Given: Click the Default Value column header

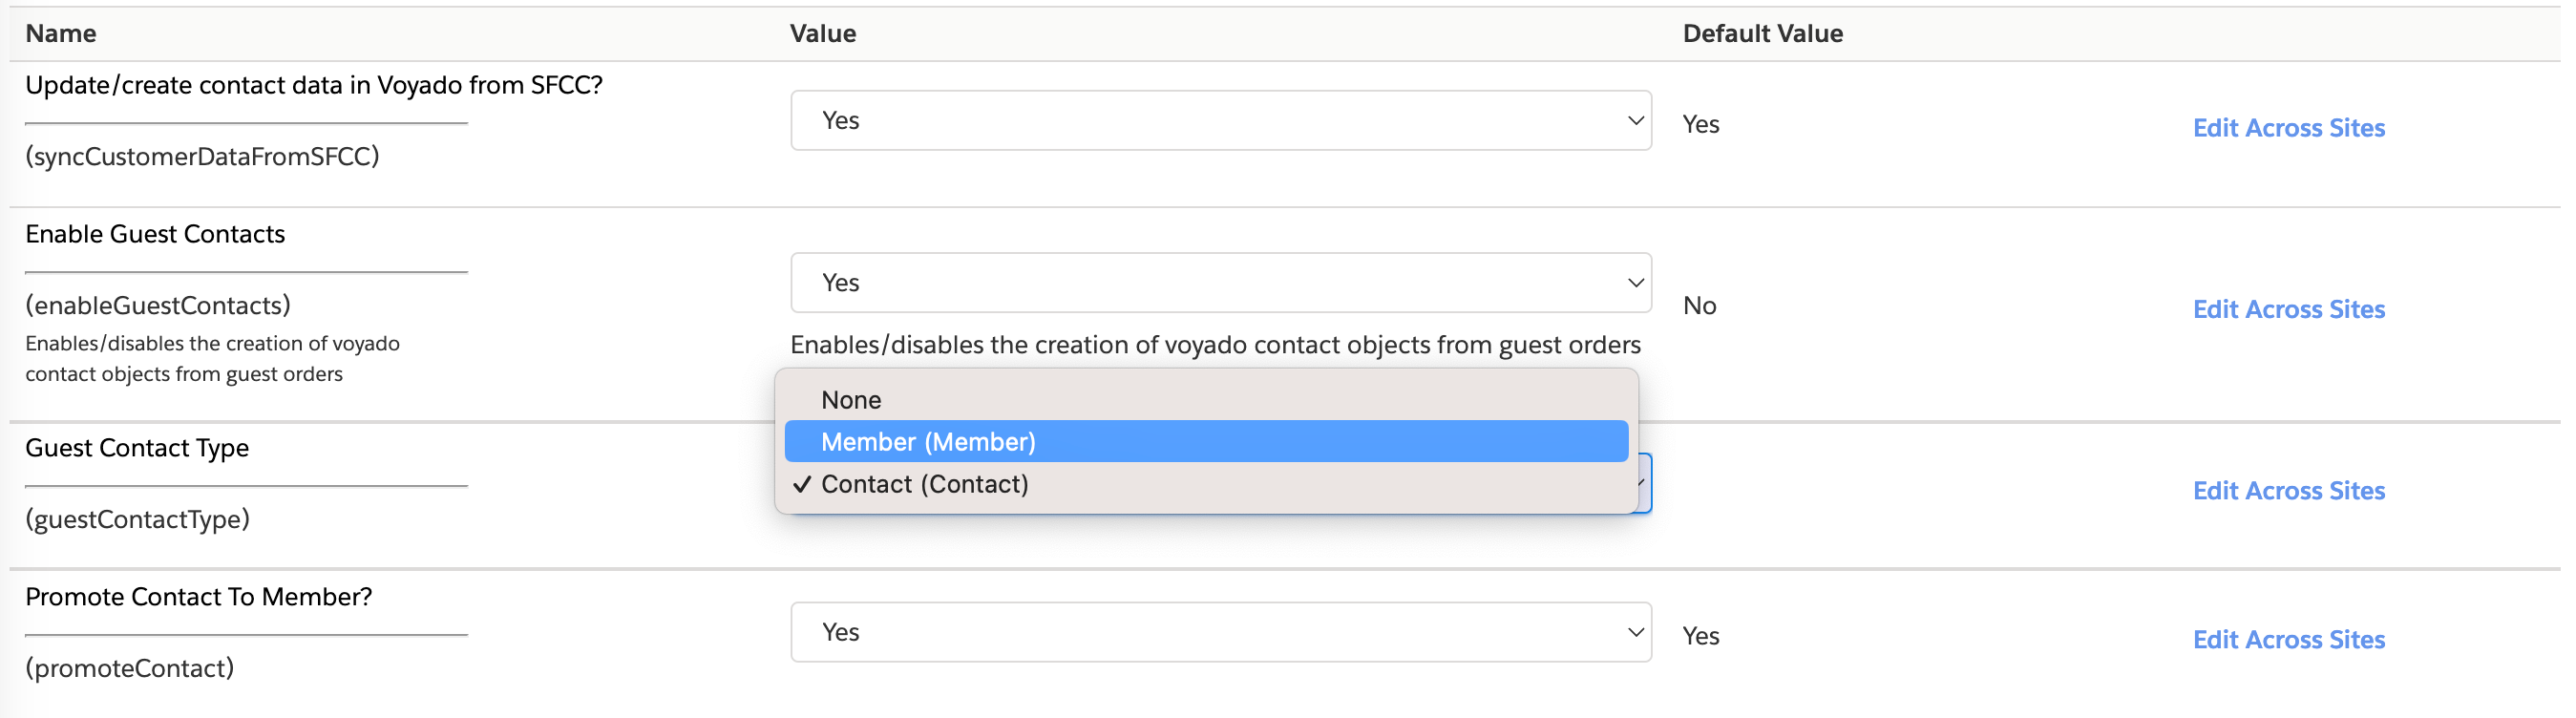Looking at the screenshot, I should point(1762,33).
